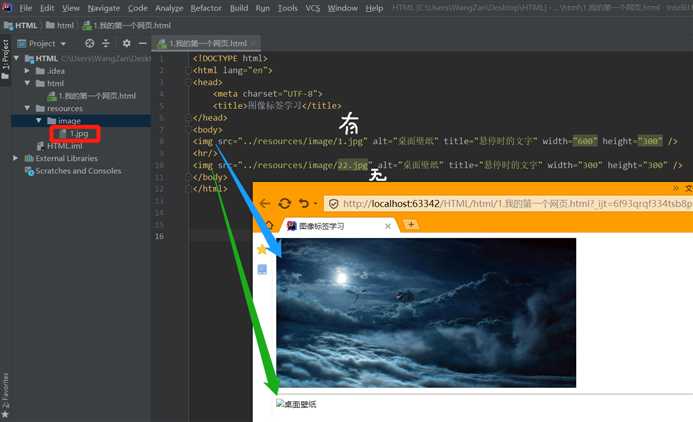Viewport: 693px width, 422px height.
Task: Click the locate/scroll-from-source icon in Project panel
Action: [x=89, y=44]
